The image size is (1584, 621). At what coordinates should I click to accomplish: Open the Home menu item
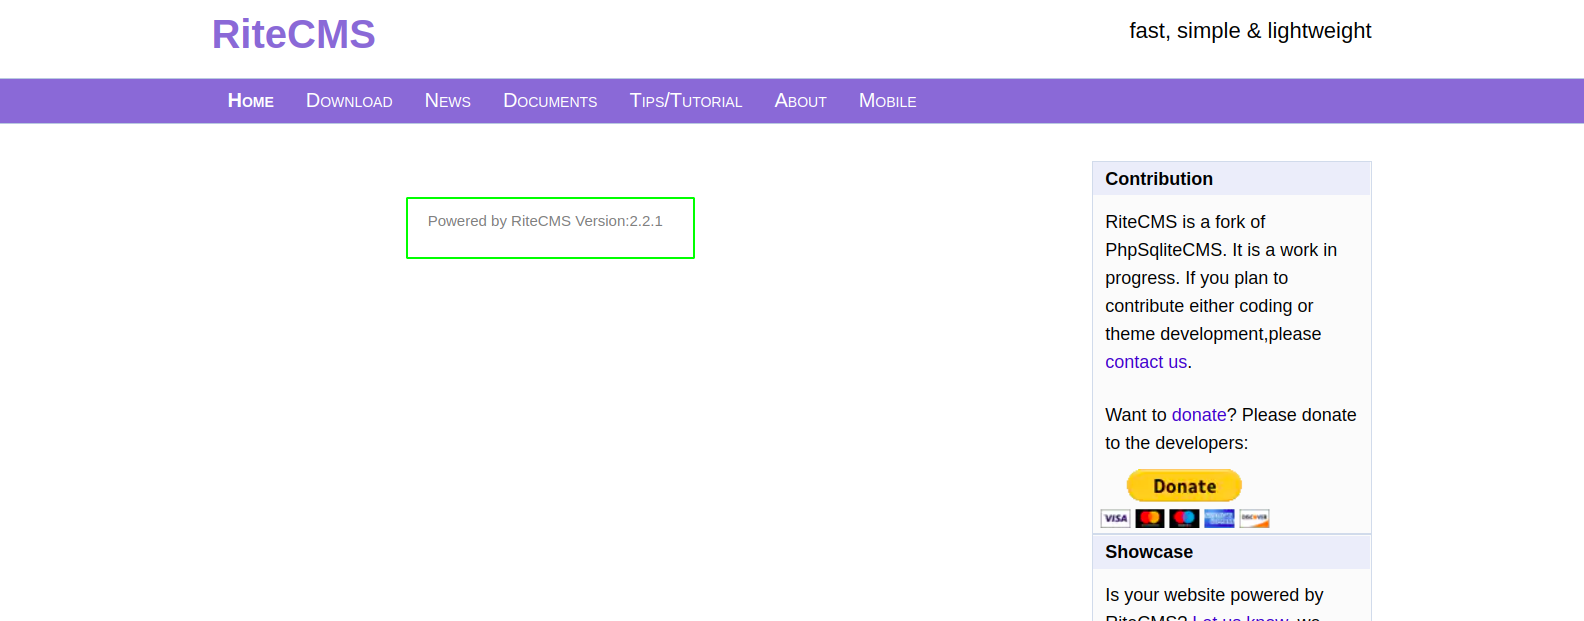pos(251,101)
